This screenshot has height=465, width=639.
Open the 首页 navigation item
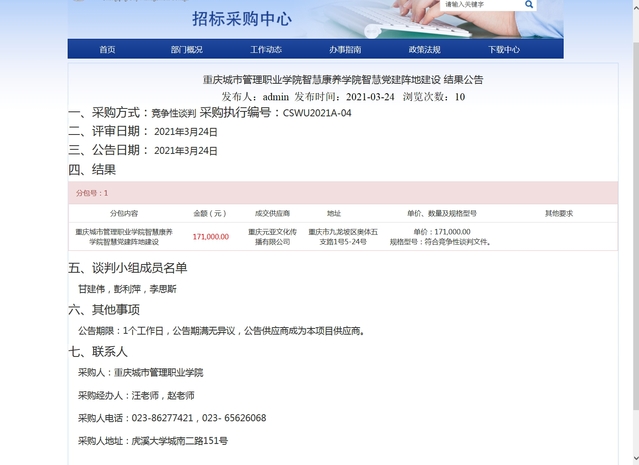(107, 50)
